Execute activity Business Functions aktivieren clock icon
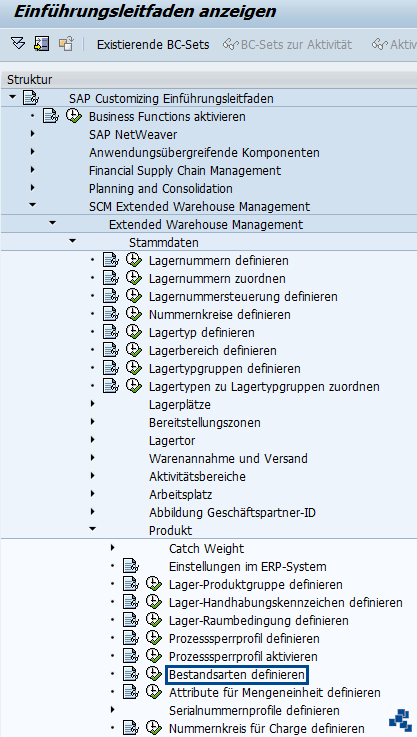Screen dimensions: 417x737 pos(74,116)
